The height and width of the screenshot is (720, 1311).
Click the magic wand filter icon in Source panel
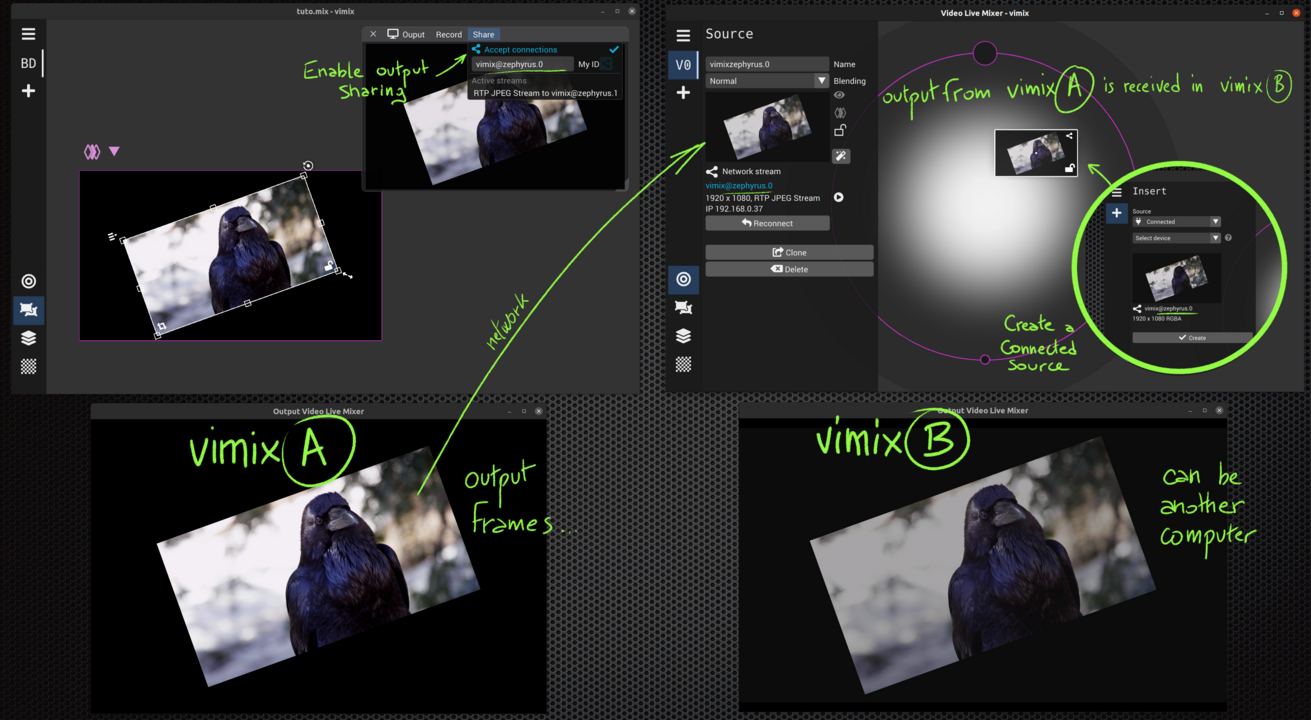tap(841, 156)
